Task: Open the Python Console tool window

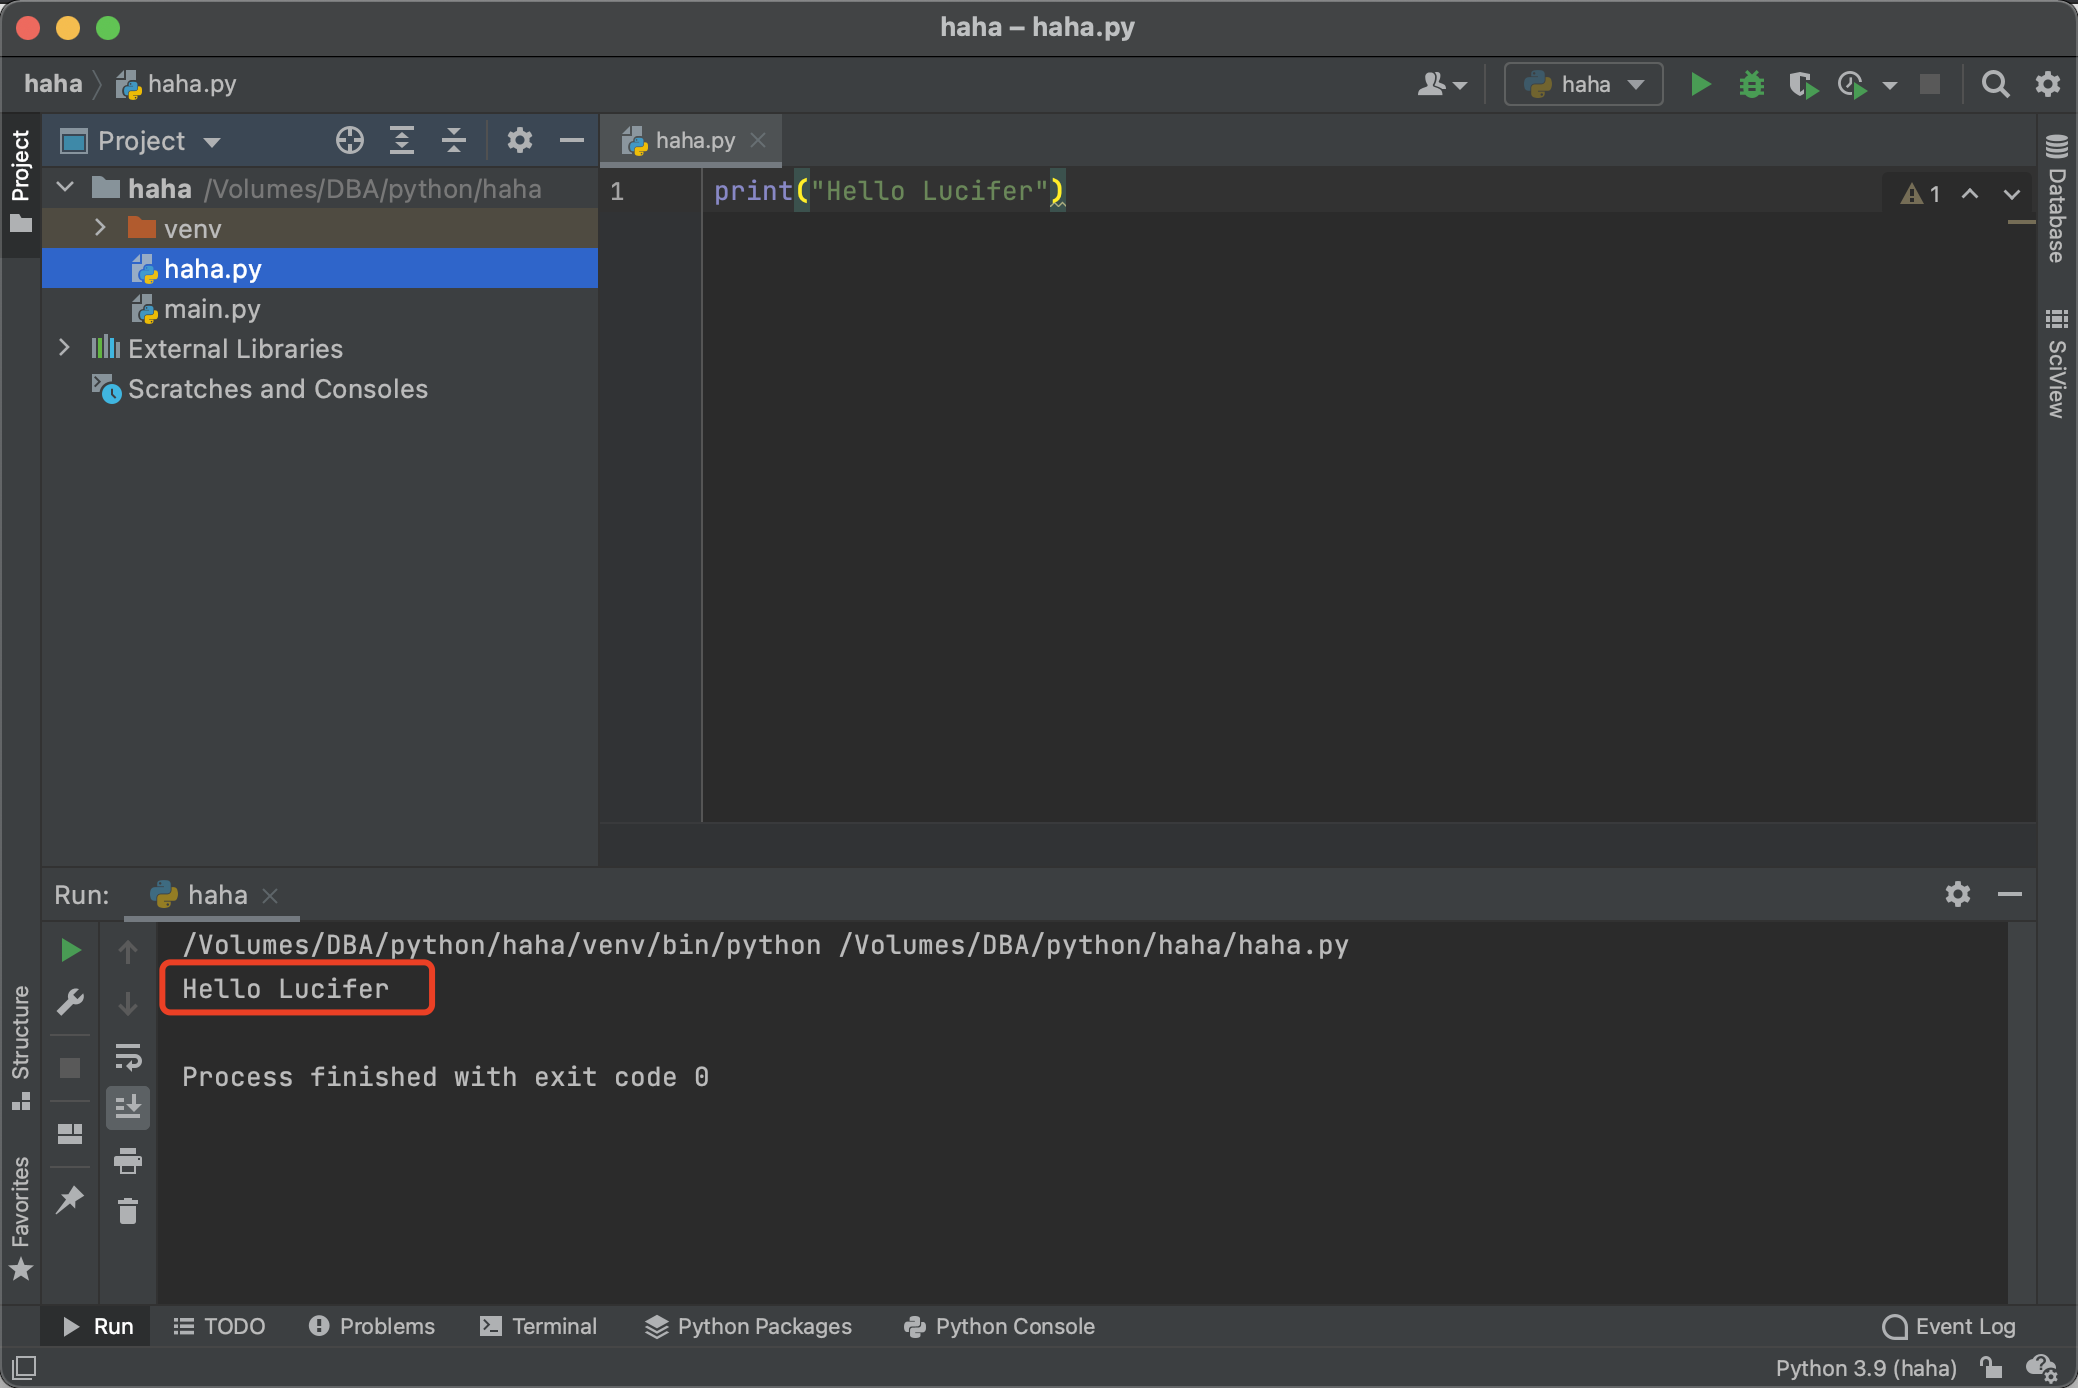Action: 999,1326
